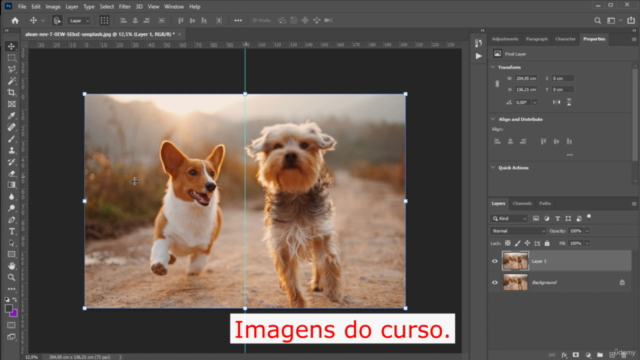
Task: Click the purple background color swatch
Action: click(x=14, y=313)
